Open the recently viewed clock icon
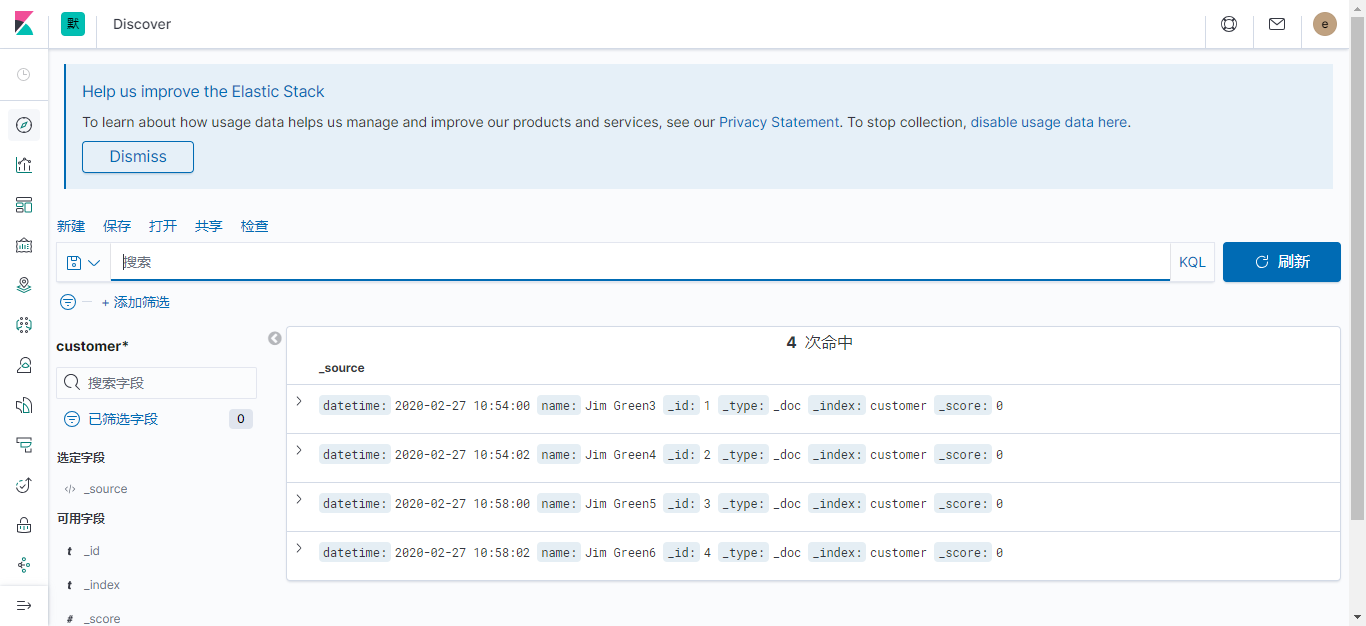The image size is (1366, 626). (24, 75)
